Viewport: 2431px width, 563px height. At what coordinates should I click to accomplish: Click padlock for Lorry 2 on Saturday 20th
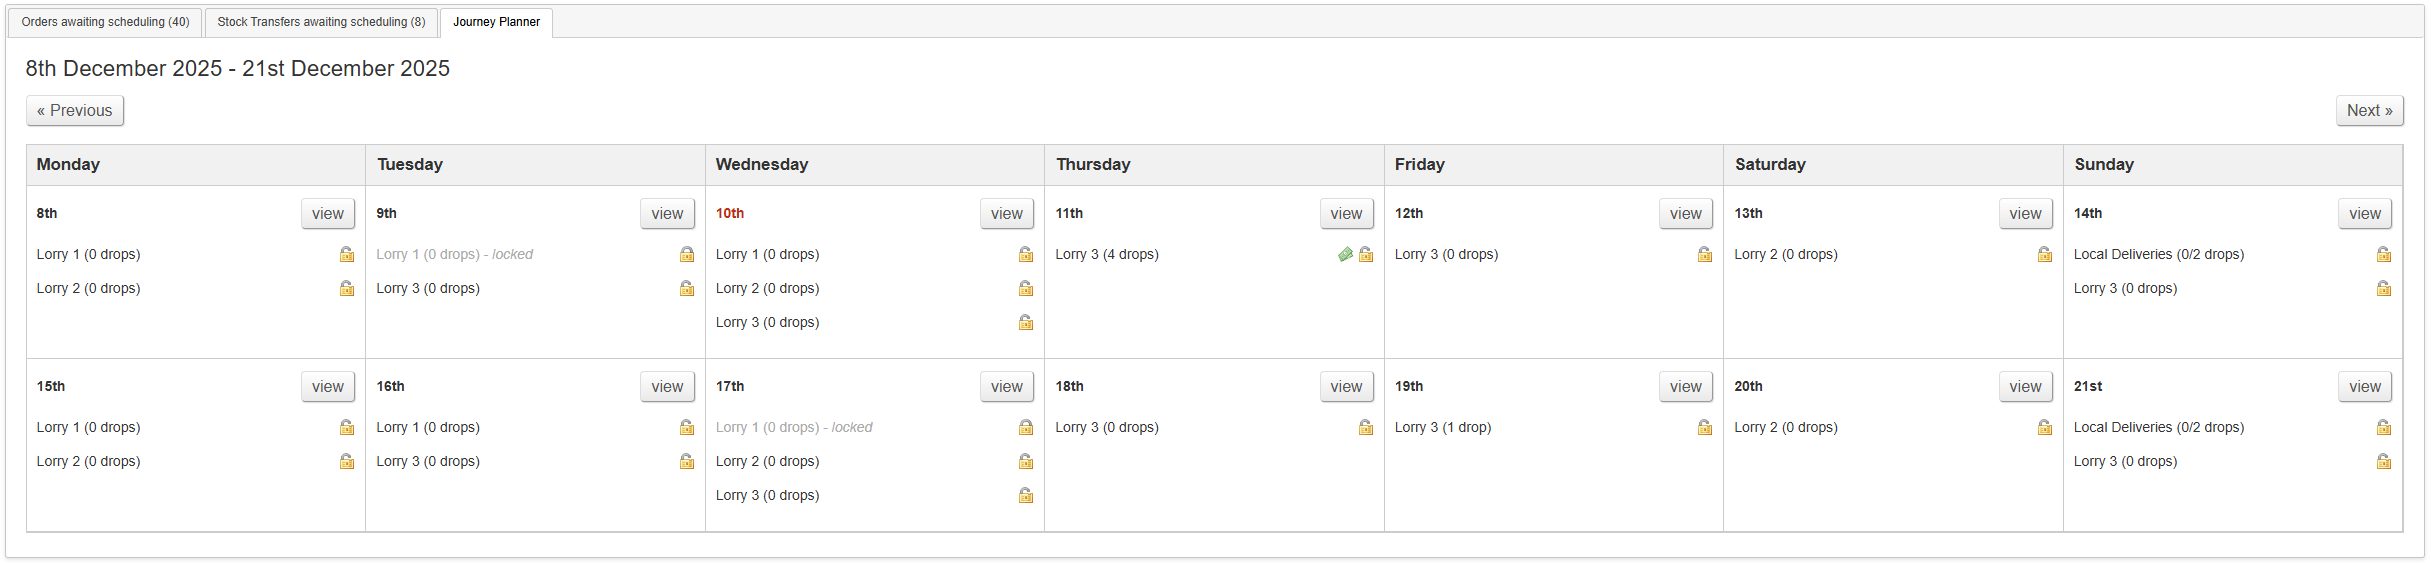pyautogui.click(x=2045, y=428)
